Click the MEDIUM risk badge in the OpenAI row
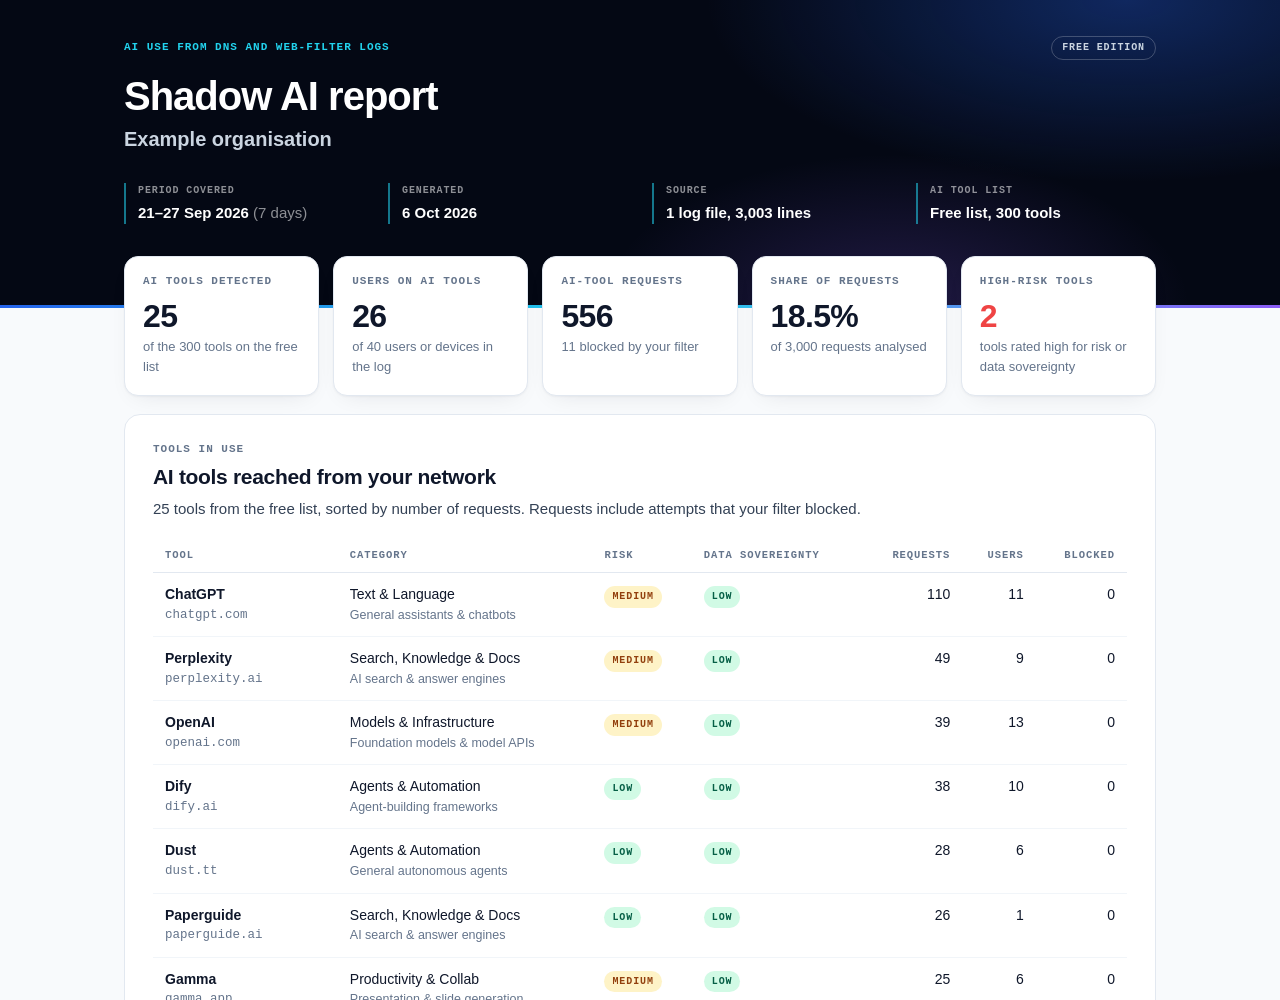1280x1000 pixels. click(633, 725)
